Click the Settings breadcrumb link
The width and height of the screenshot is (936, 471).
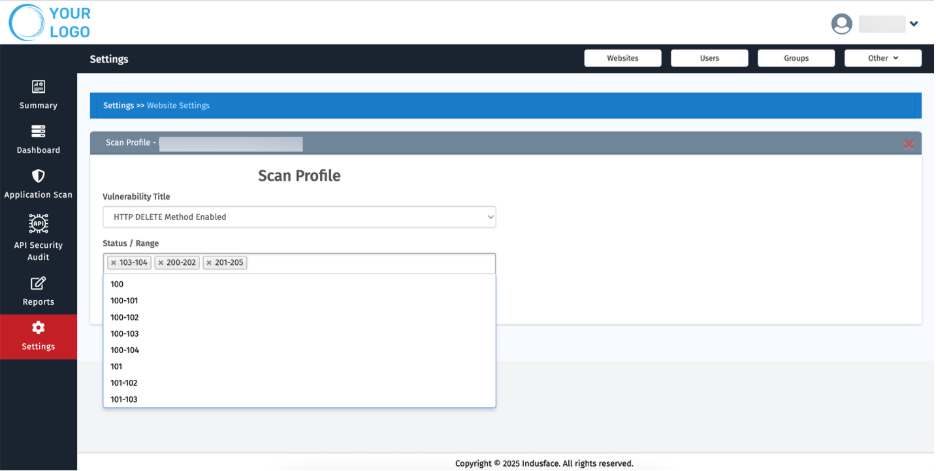point(118,105)
